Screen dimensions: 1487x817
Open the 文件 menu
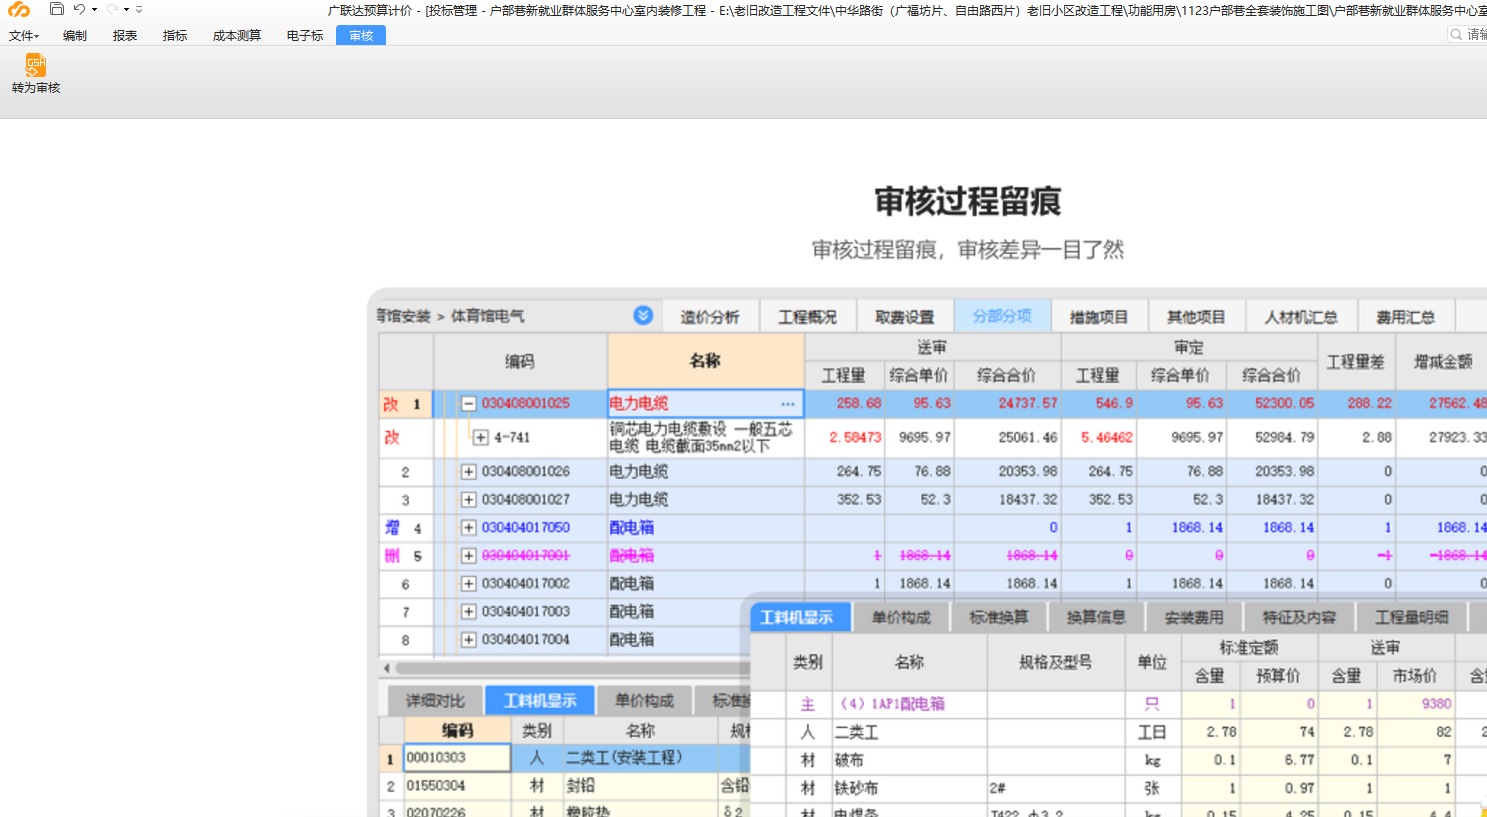pyautogui.click(x=24, y=35)
